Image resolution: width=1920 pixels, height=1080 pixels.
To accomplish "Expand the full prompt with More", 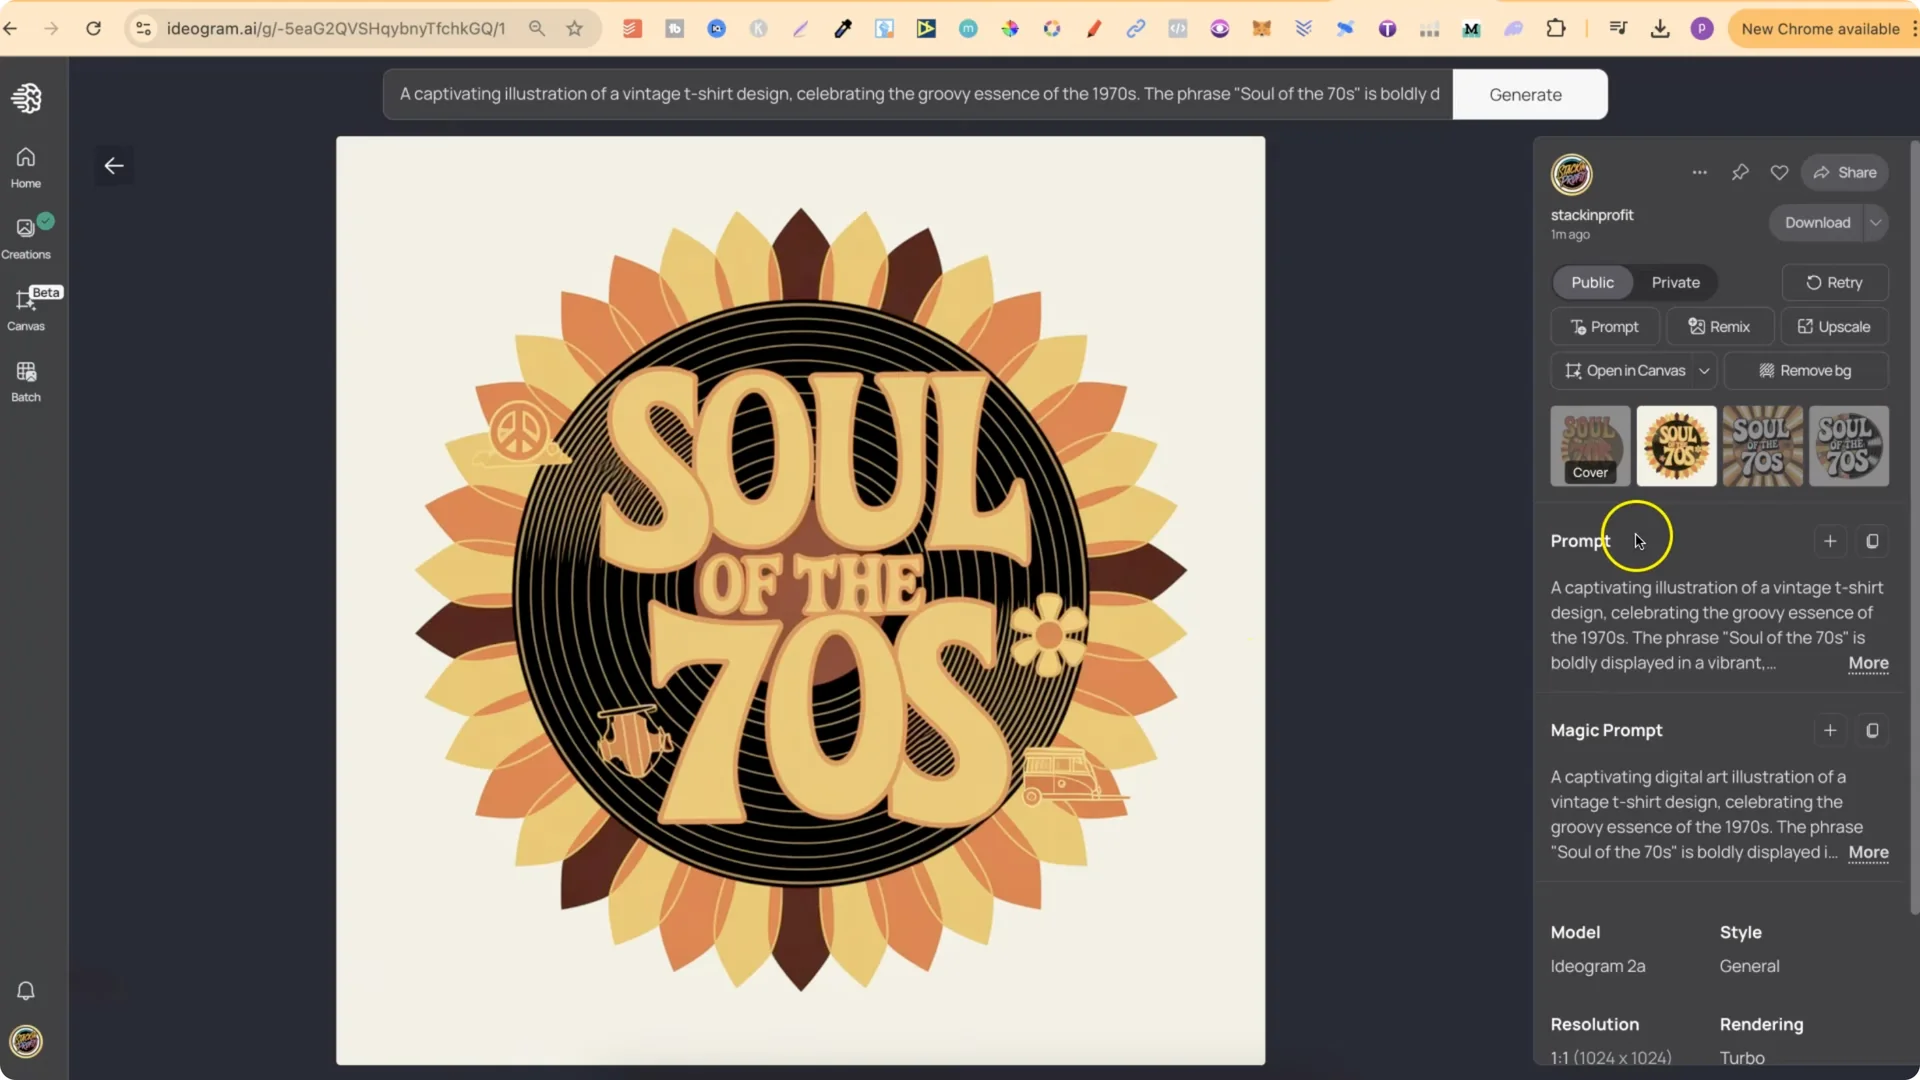I will click(x=1868, y=664).
